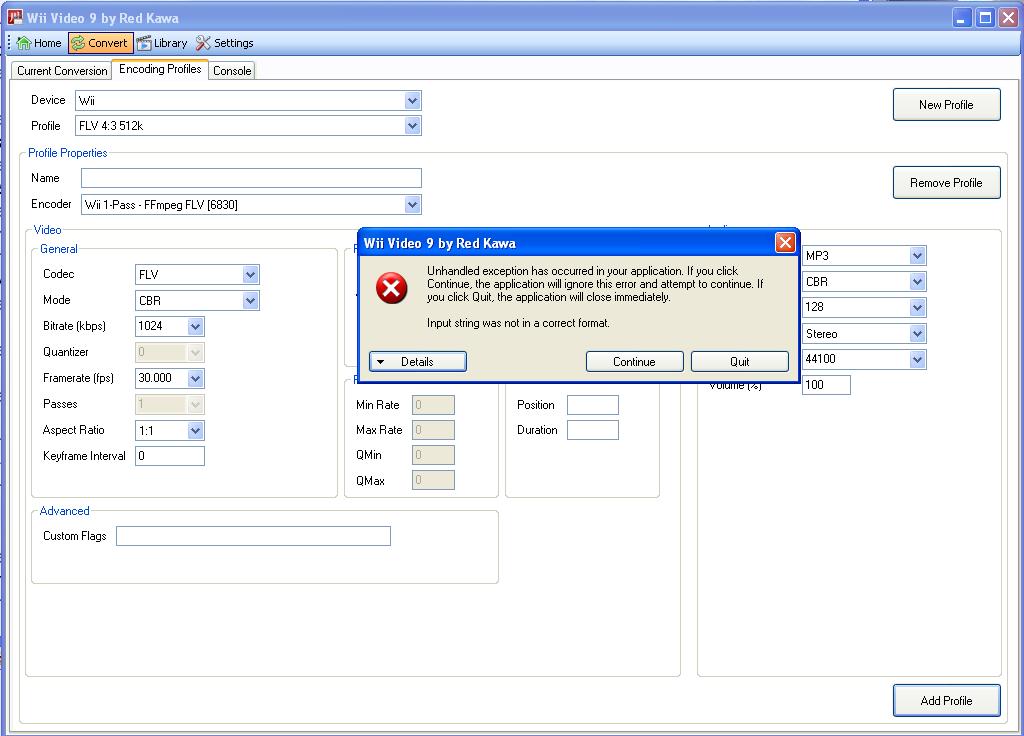Click the Keyframe Interval field
This screenshot has width=1024, height=736.
click(x=170, y=456)
